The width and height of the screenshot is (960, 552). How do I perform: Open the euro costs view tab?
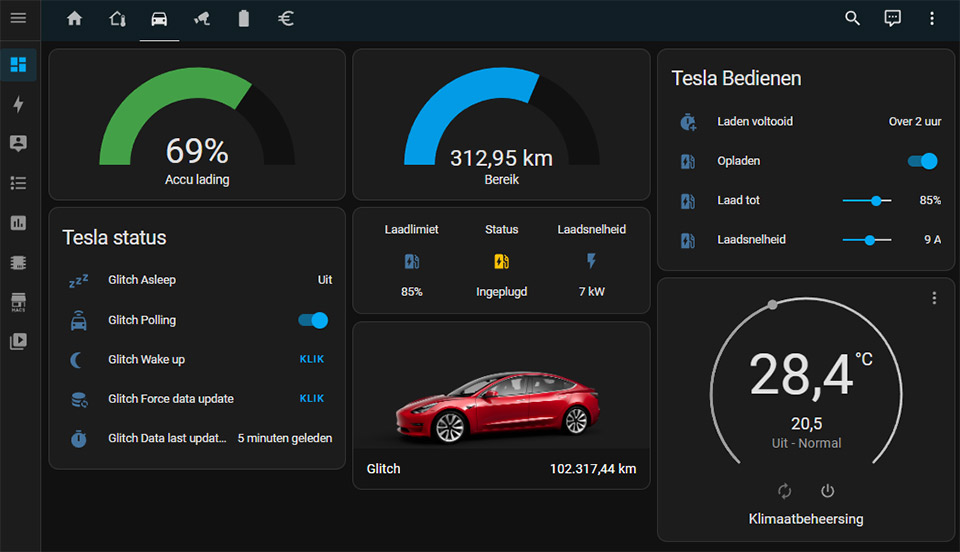tap(286, 18)
